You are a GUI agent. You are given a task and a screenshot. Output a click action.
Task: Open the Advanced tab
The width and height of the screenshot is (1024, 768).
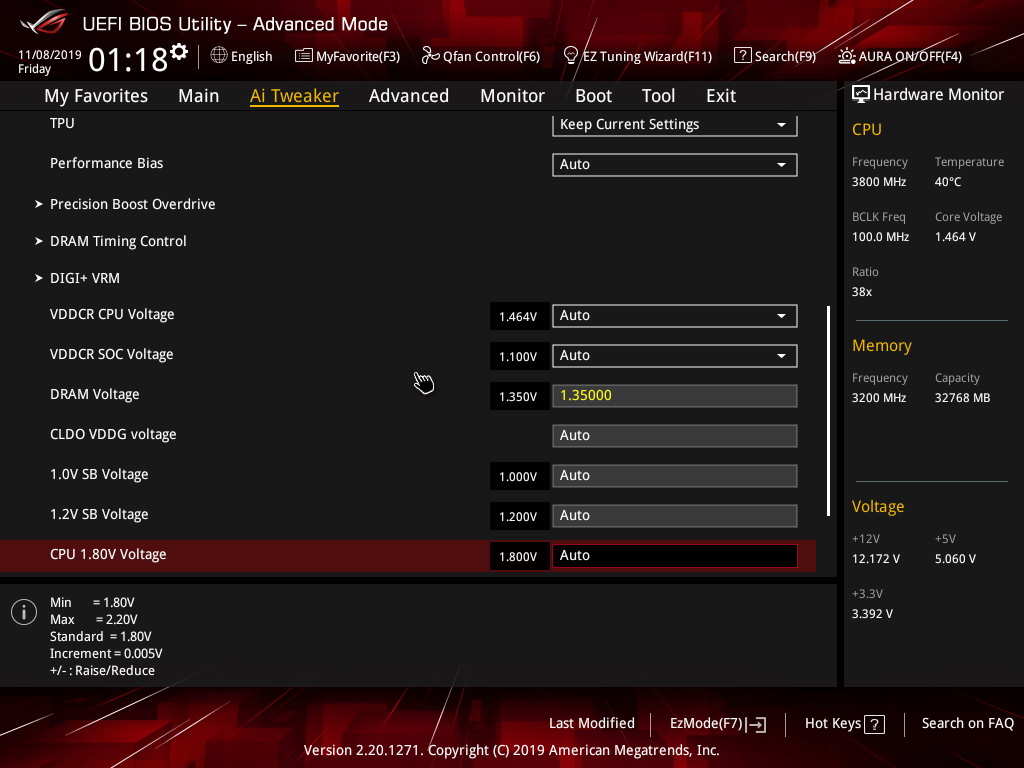tap(409, 96)
